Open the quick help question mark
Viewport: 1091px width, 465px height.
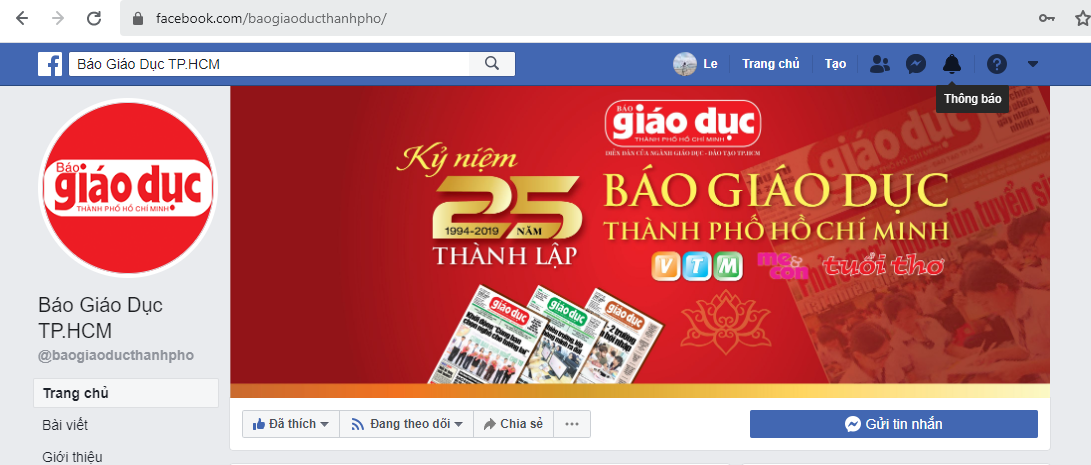pos(996,64)
